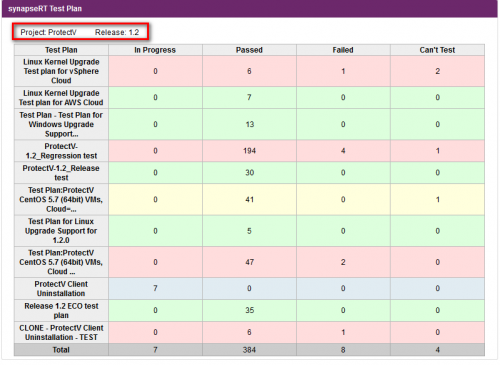This screenshot has height=365, width=500.
Task: Open Linux Kernel Upgrade AWS Cloud test plan
Action: [61, 98]
